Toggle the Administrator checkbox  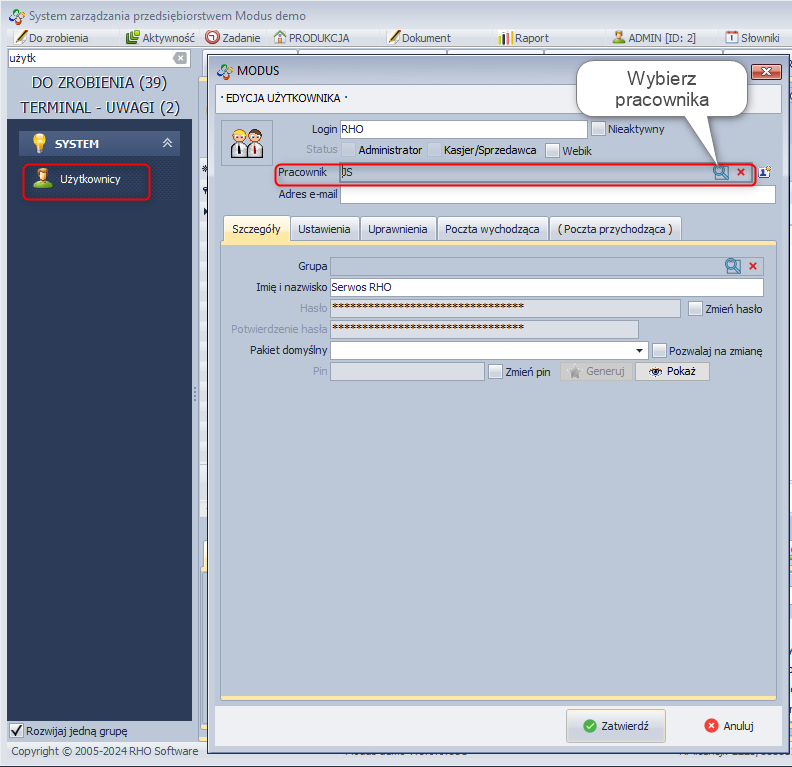click(x=349, y=150)
